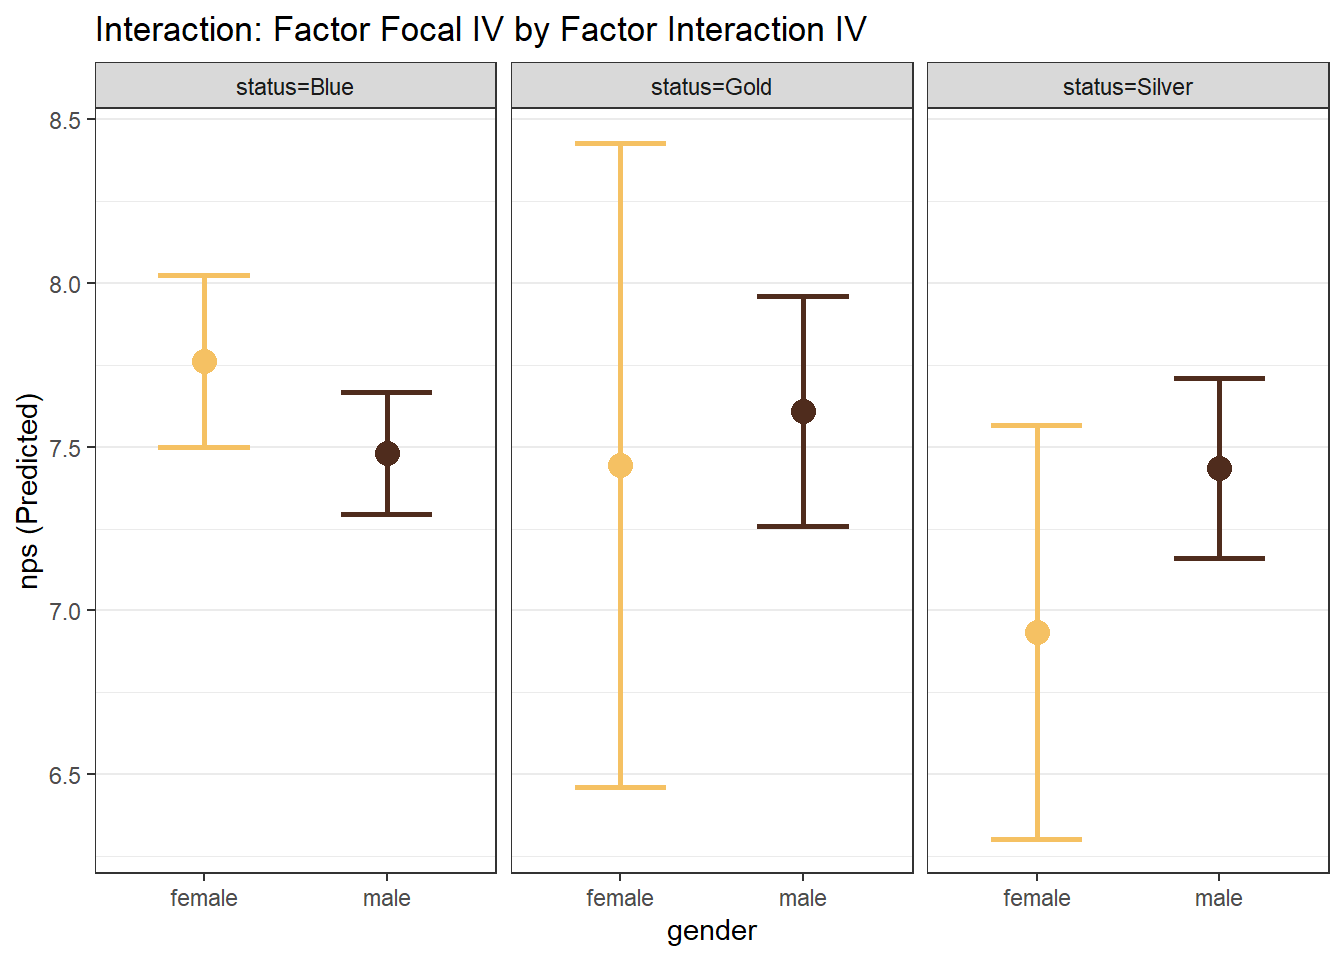Click the status=Blue facet header

[295, 87]
